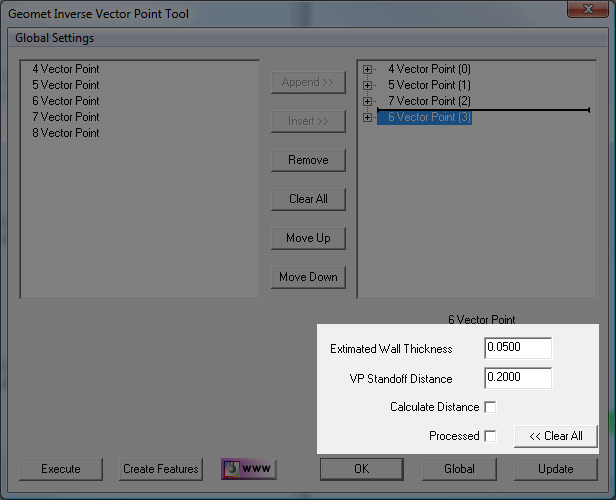Image resolution: width=616 pixels, height=500 pixels.
Task: Enable the Calculate Distance checkbox
Action: [x=490, y=407]
